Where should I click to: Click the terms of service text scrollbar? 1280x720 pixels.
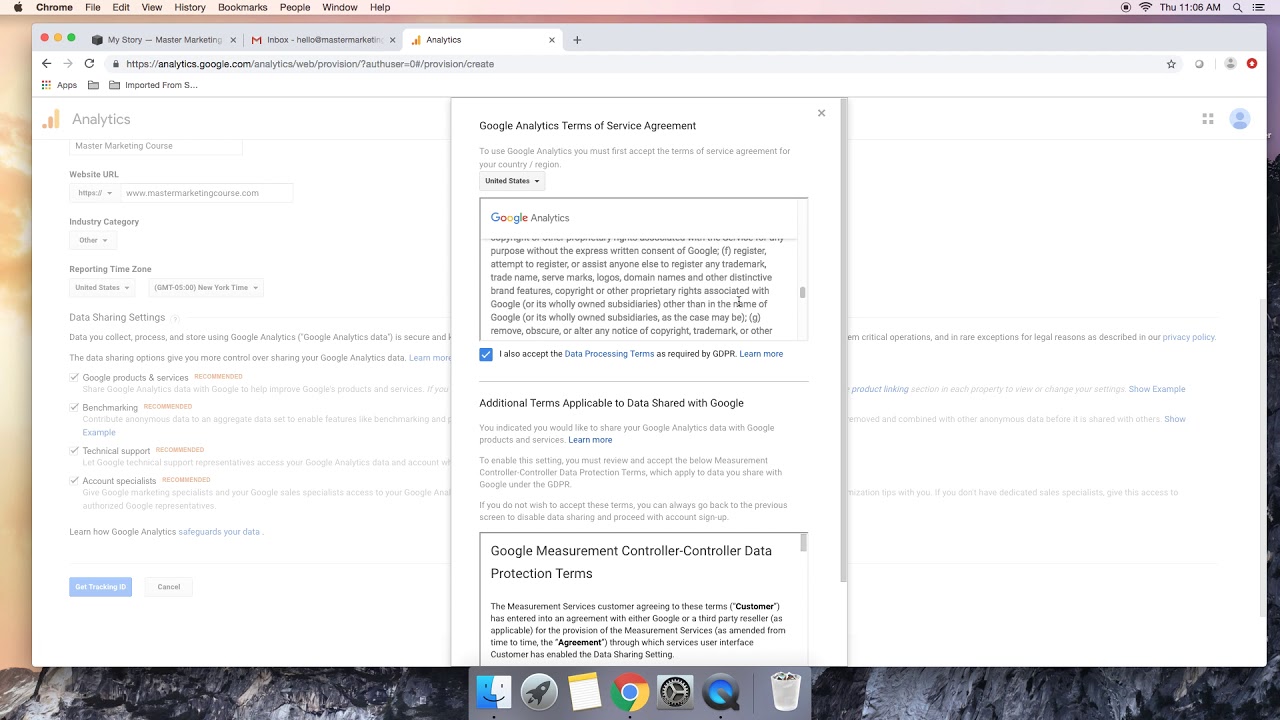(802, 292)
